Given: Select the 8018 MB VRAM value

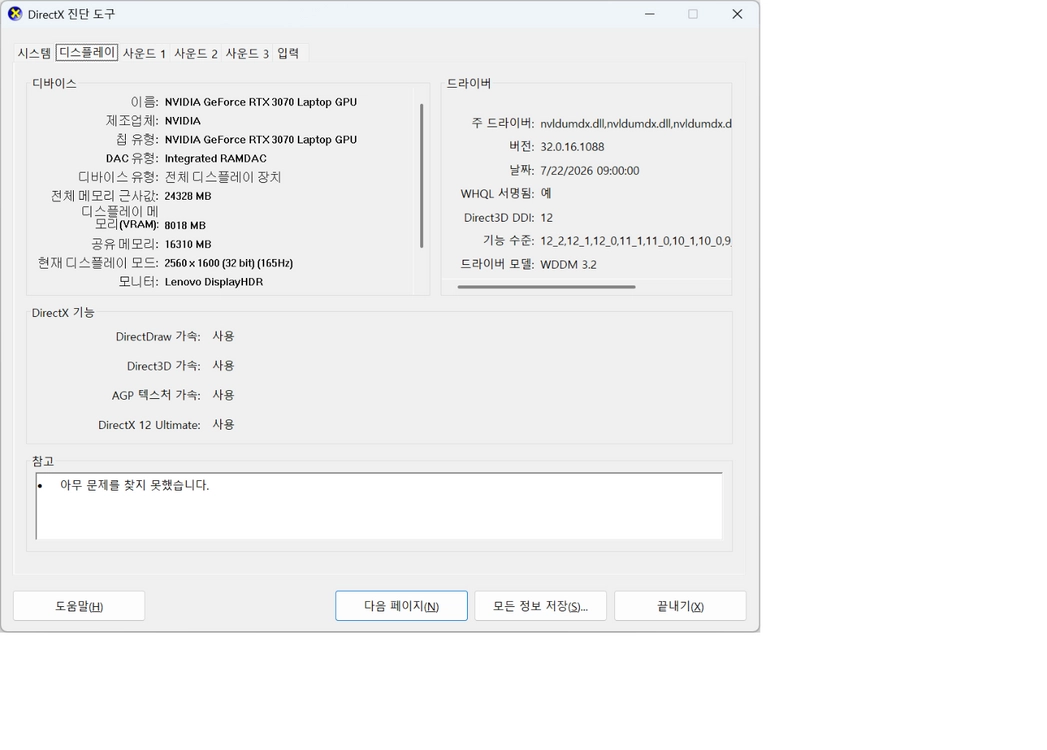Looking at the screenshot, I should coord(185,225).
